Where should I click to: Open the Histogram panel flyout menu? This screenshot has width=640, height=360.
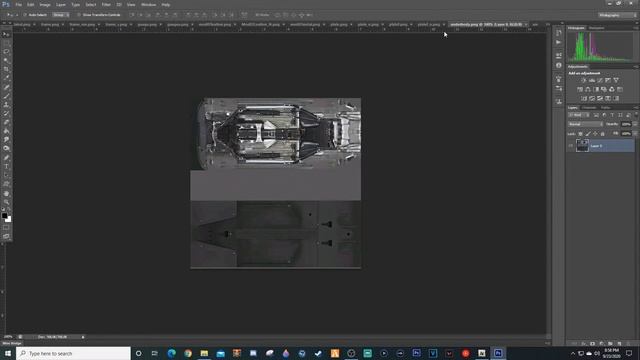[x=636, y=28]
